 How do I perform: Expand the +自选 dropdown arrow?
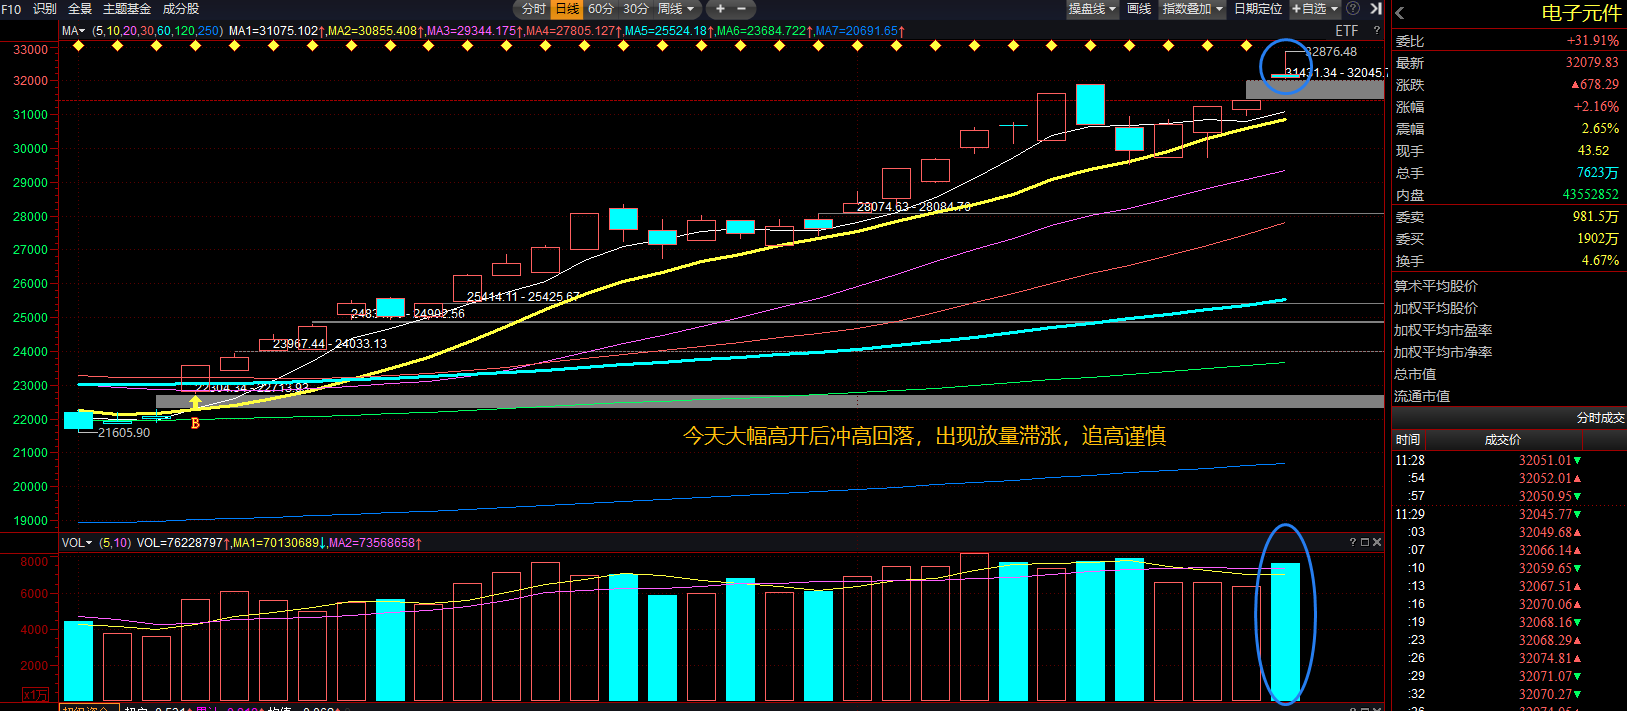tap(1334, 9)
